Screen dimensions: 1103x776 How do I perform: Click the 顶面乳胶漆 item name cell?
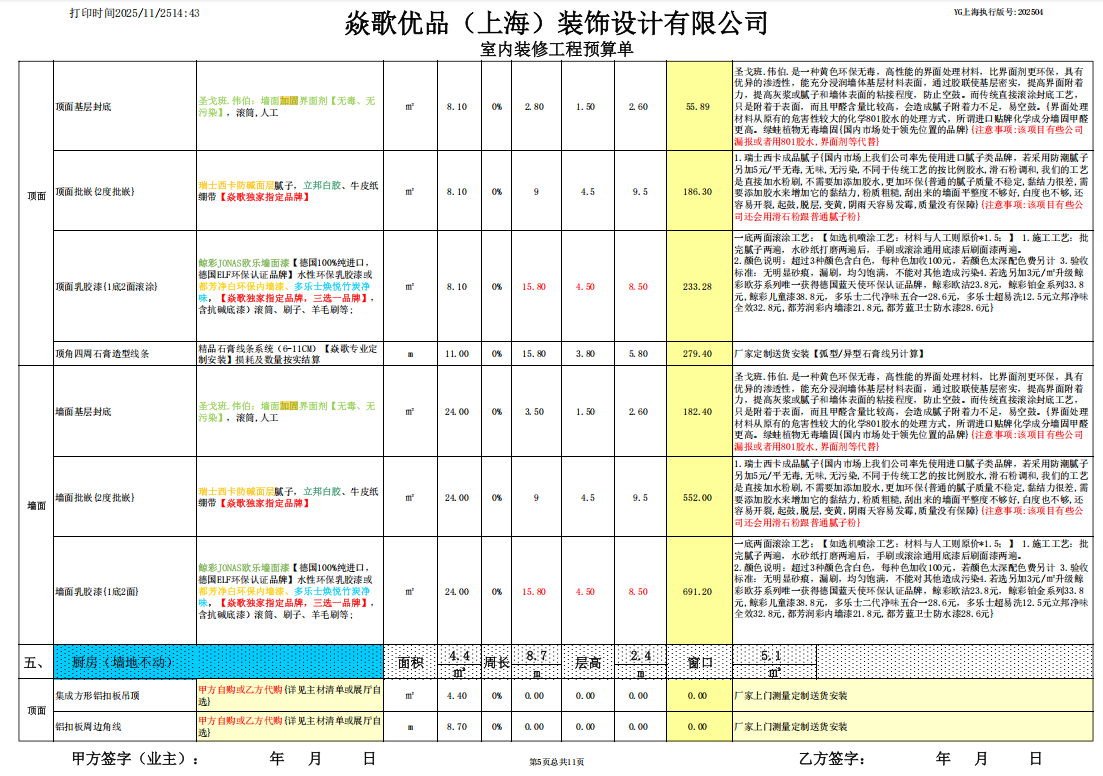coord(105,286)
